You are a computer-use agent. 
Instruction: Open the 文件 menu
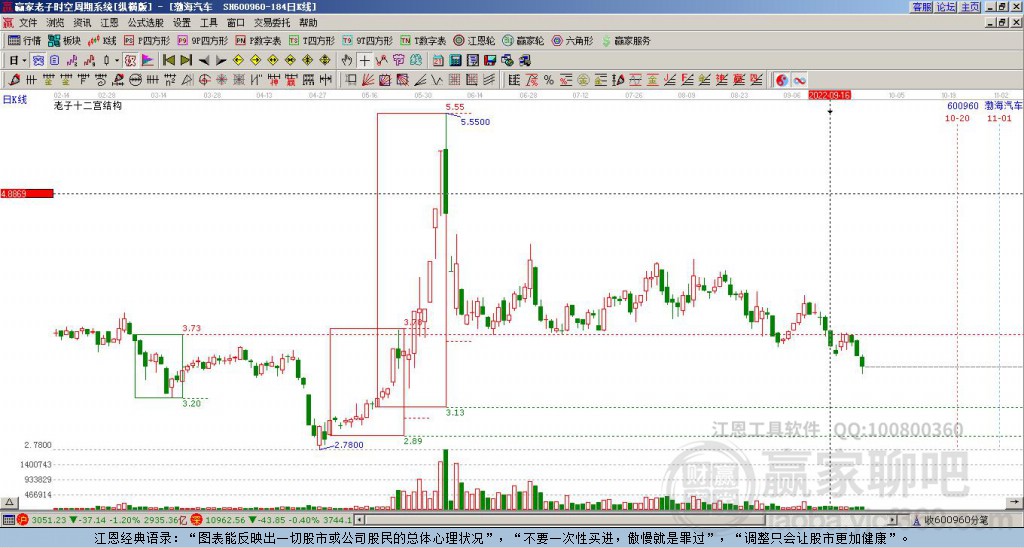pos(28,23)
